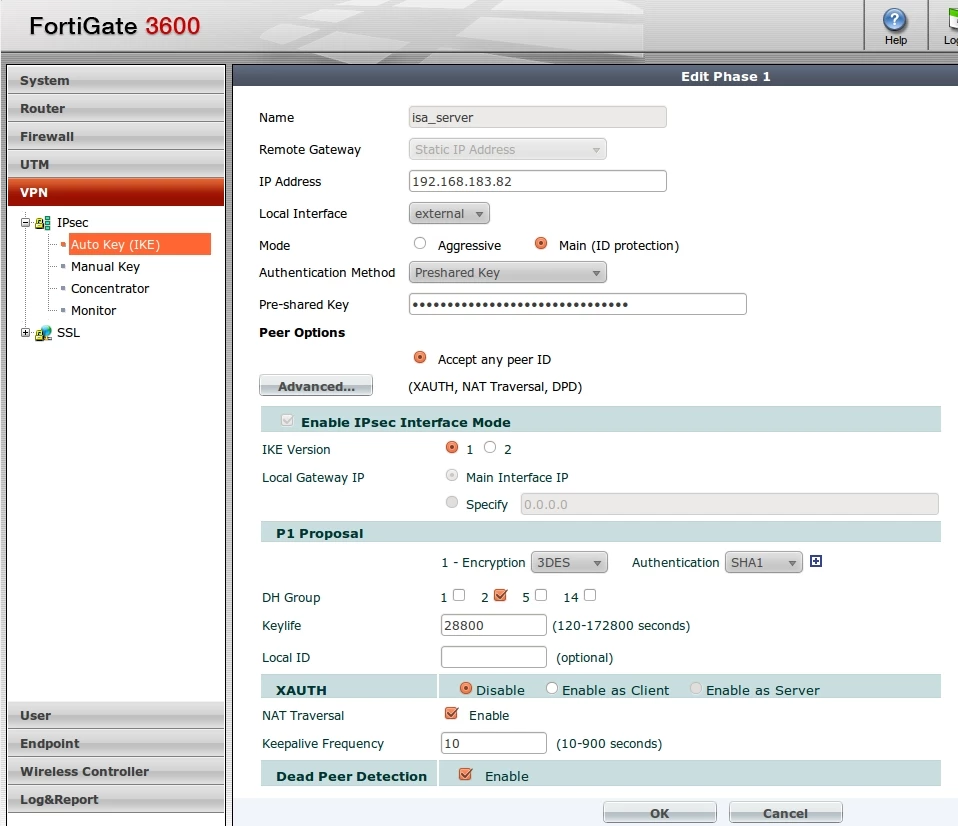Check DH Group 1 checkbox
The width and height of the screenshot is (958, 826).
[x=459, y=595]
